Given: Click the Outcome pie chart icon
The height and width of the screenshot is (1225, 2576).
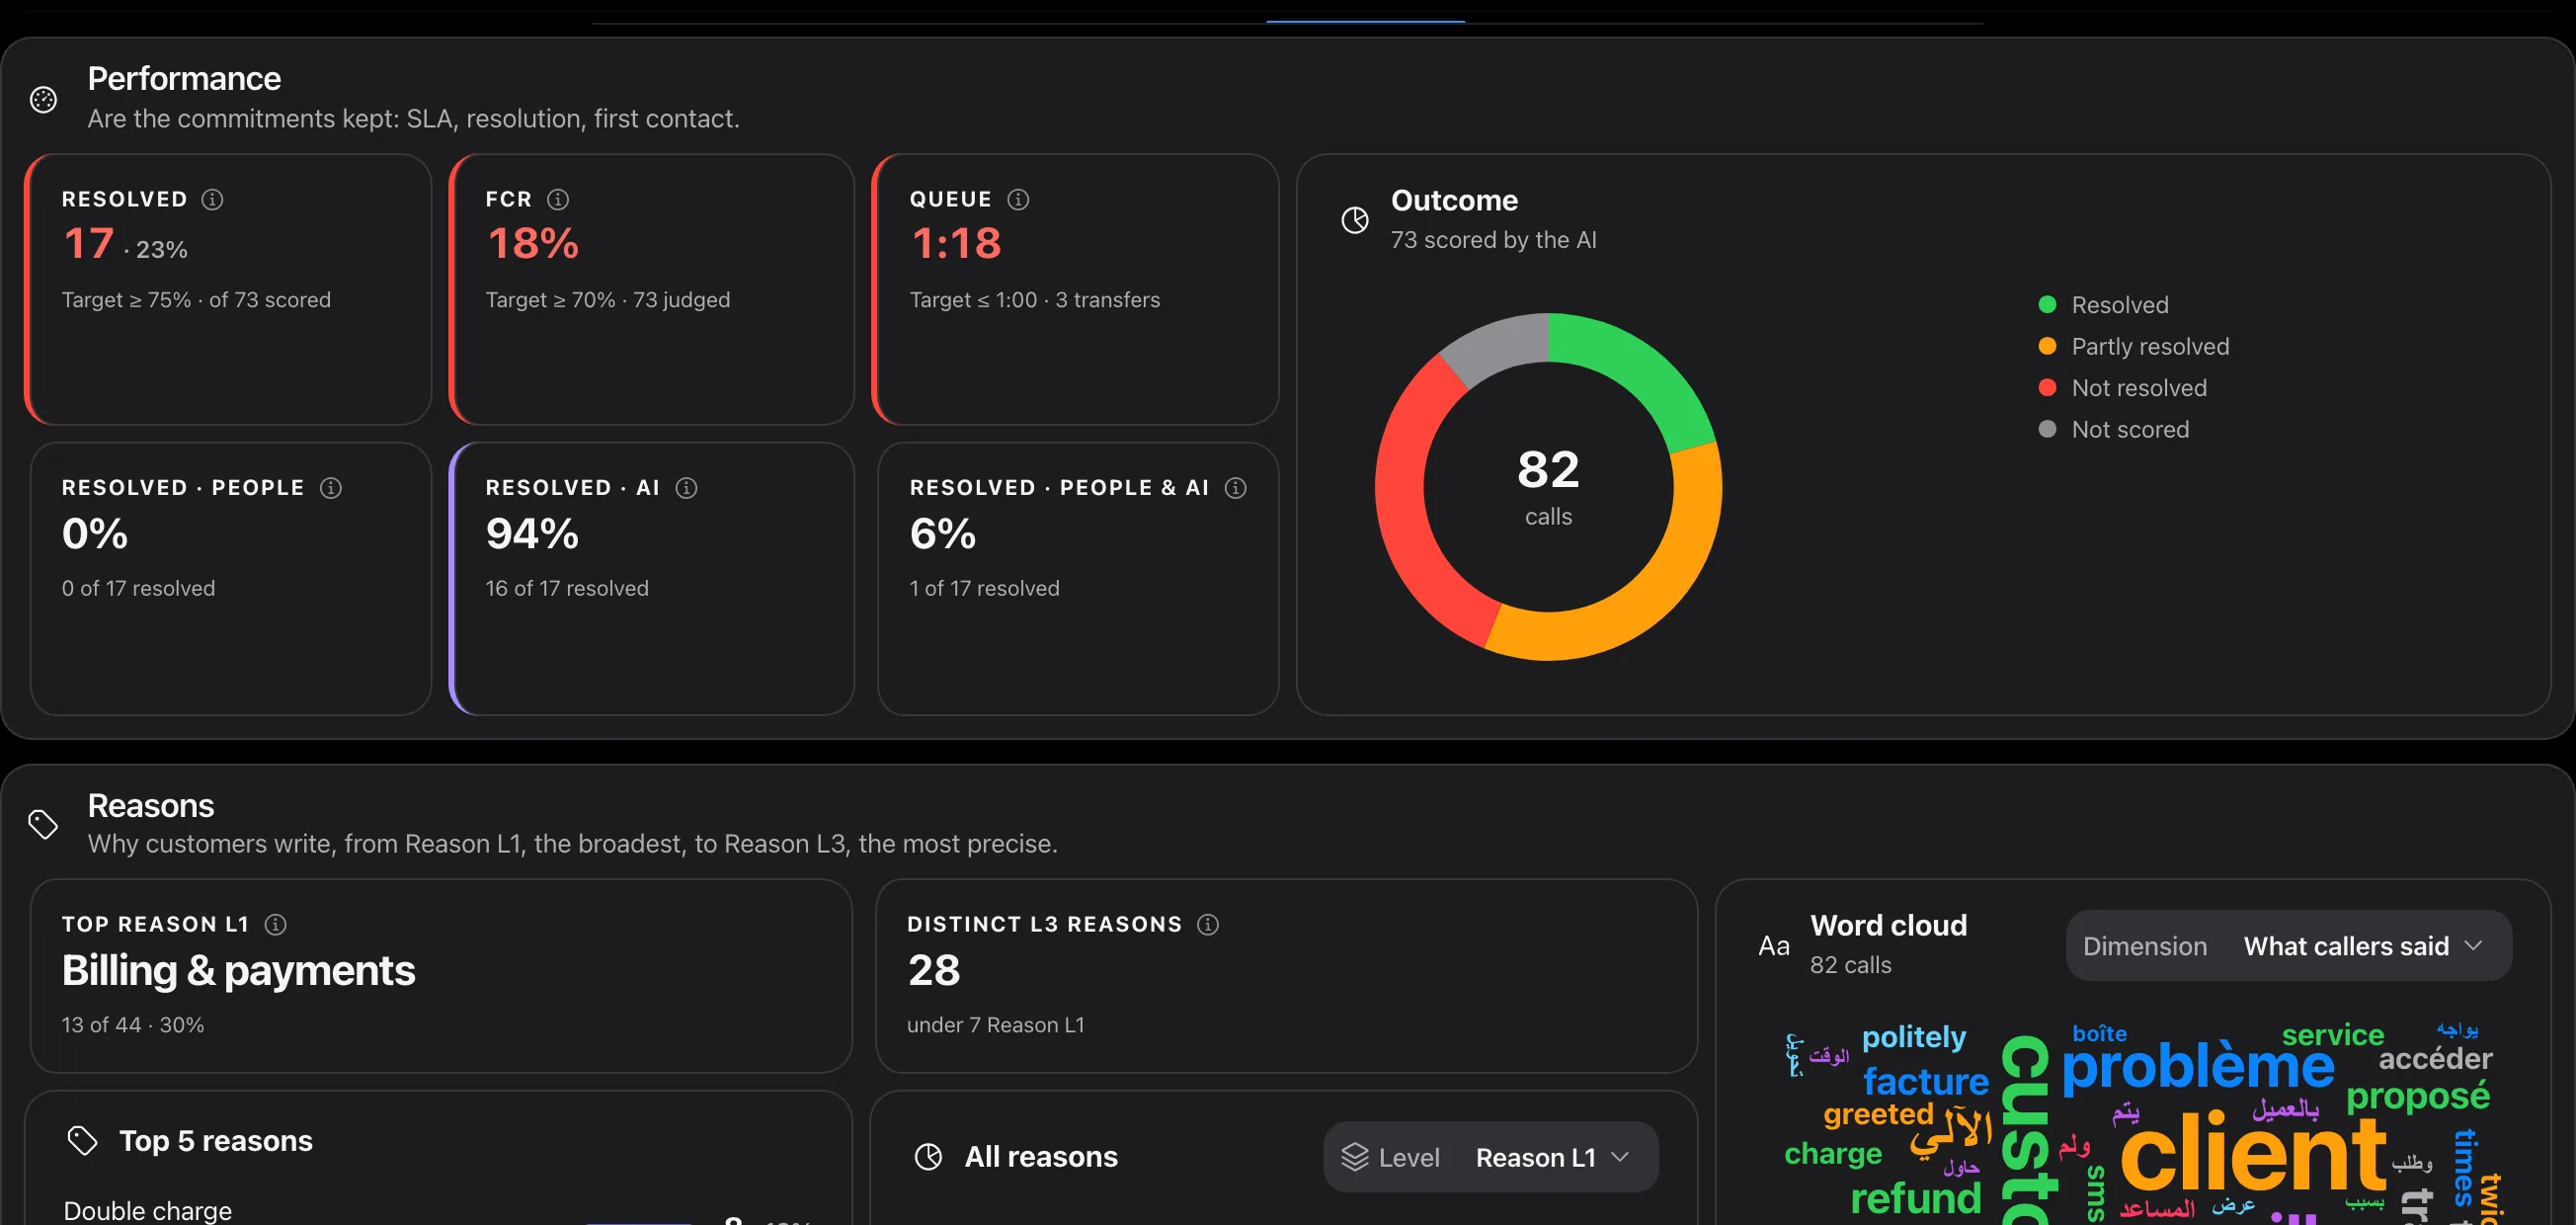Looking at the screenshot, I should [1354, 220].
